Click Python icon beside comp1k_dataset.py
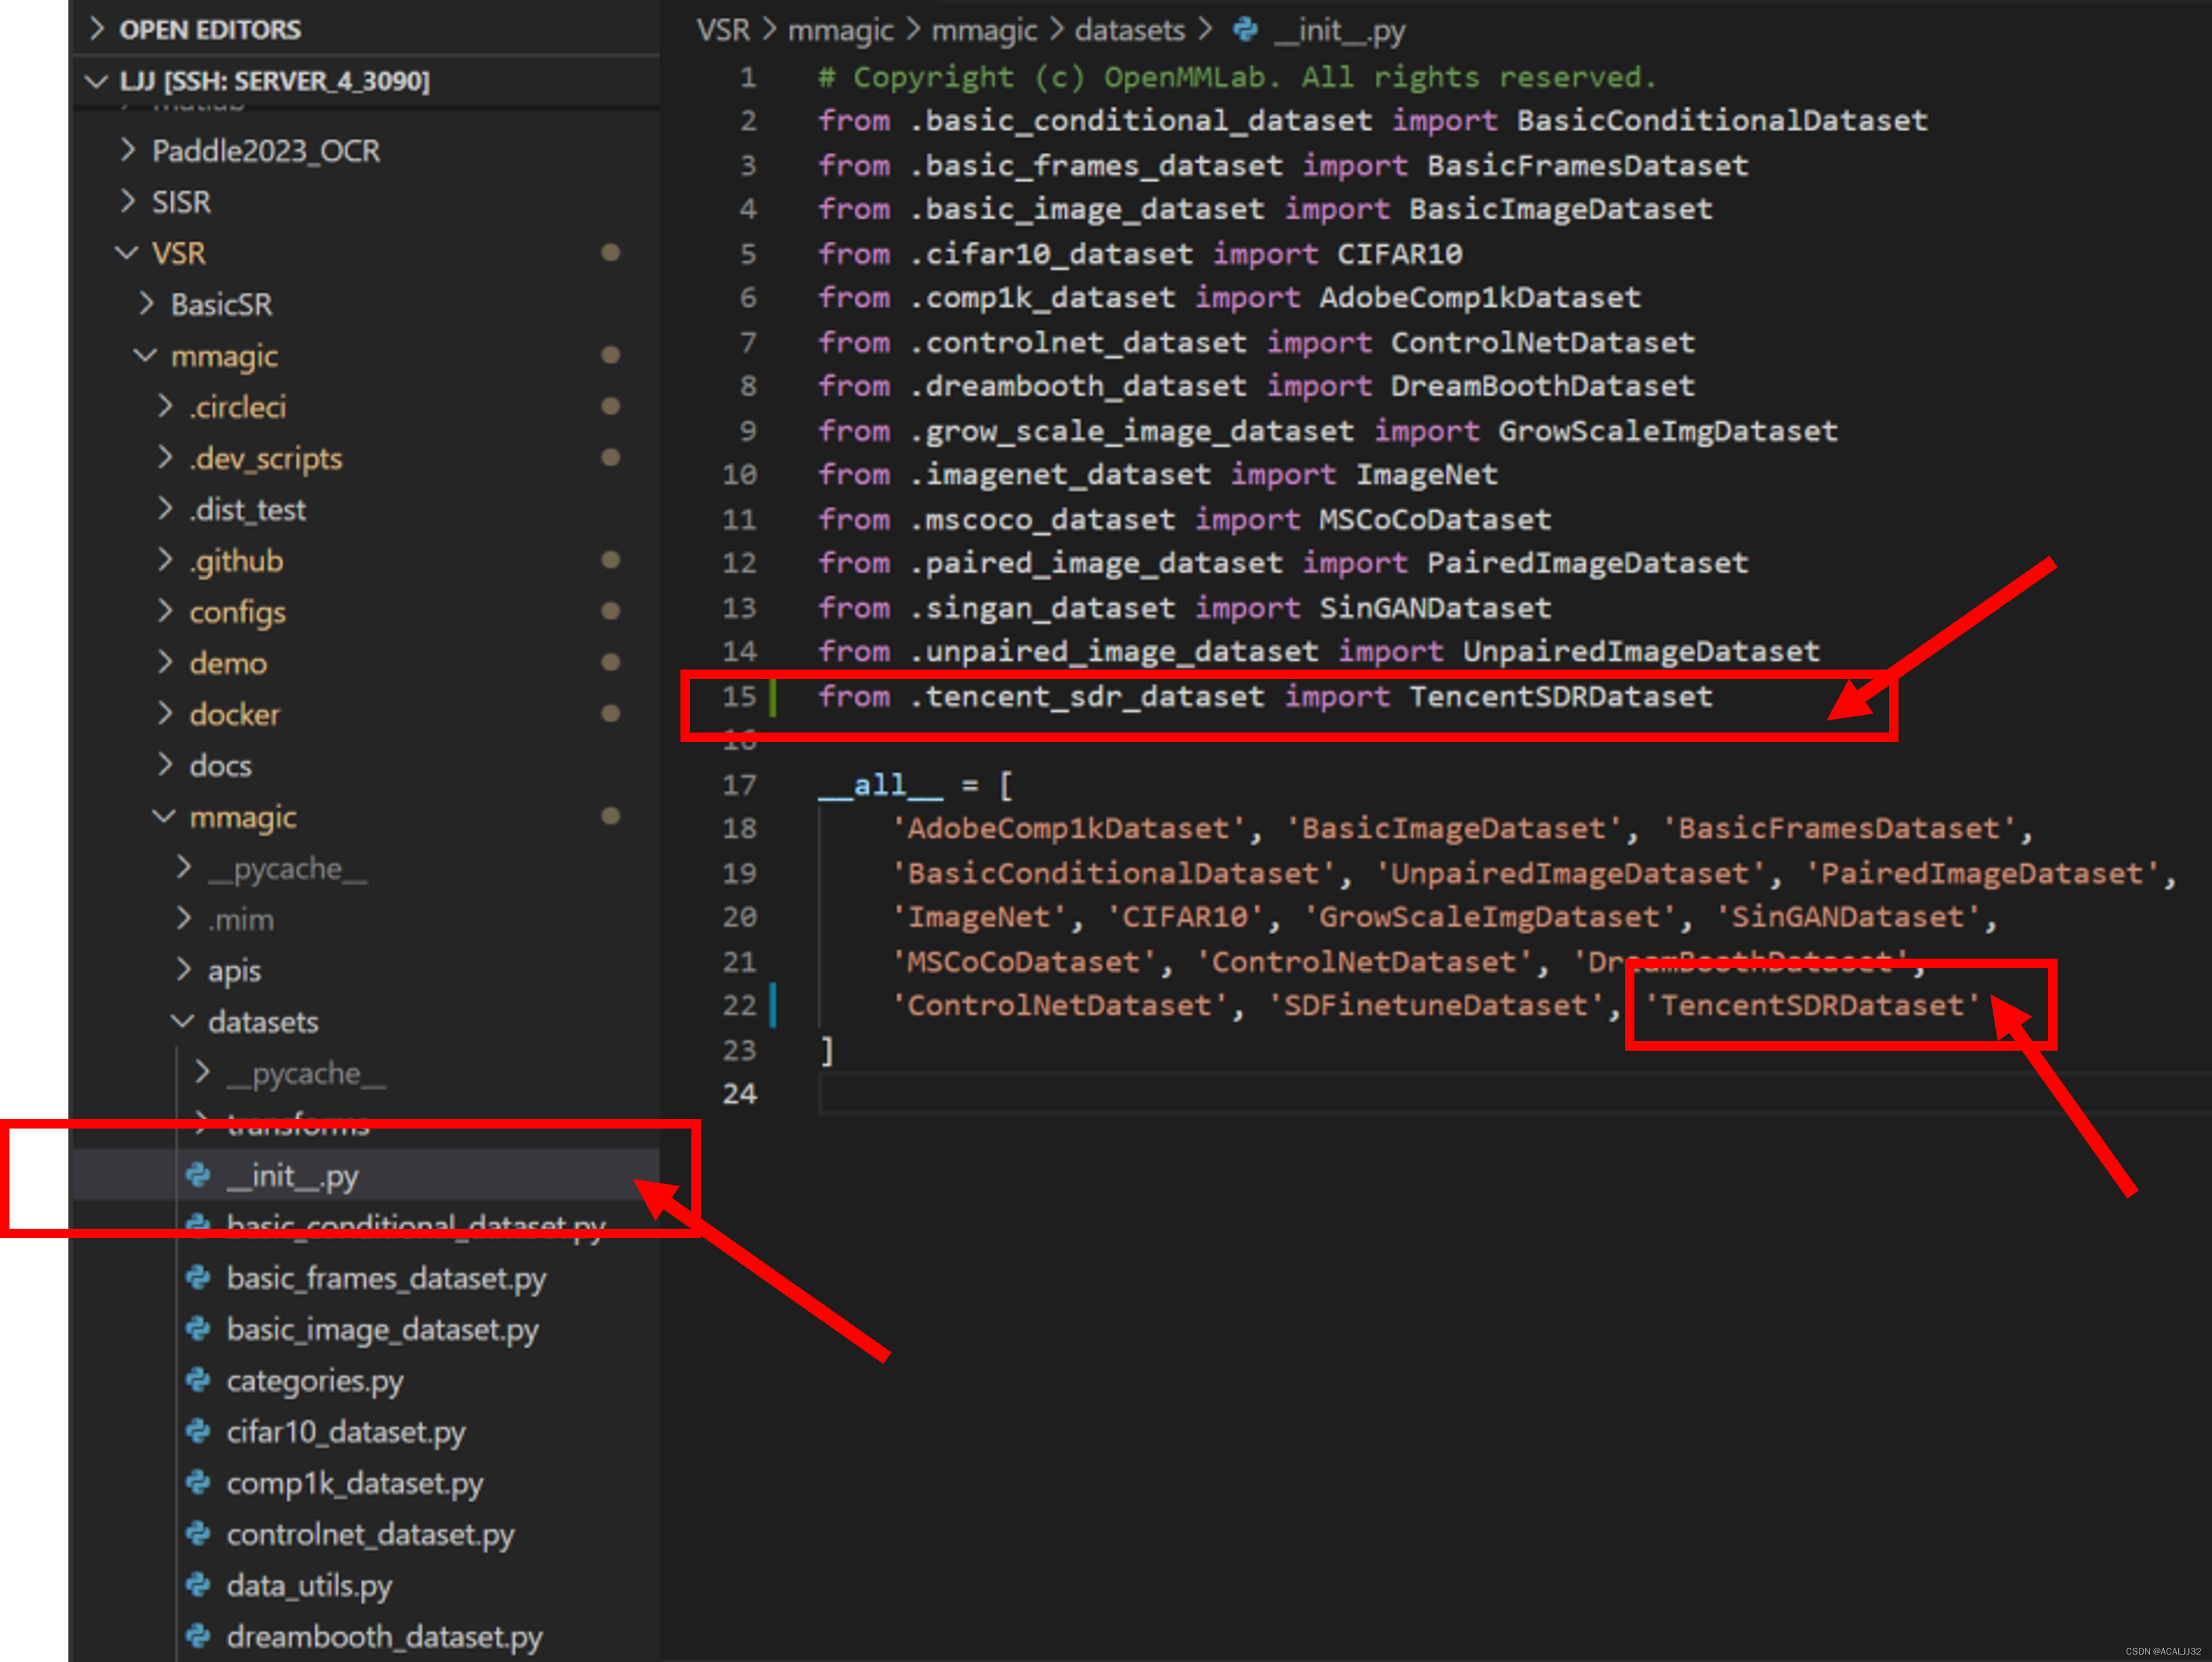Image resolution: width=2212 pixels, height=1662 pixels. tap(198, 1482)
